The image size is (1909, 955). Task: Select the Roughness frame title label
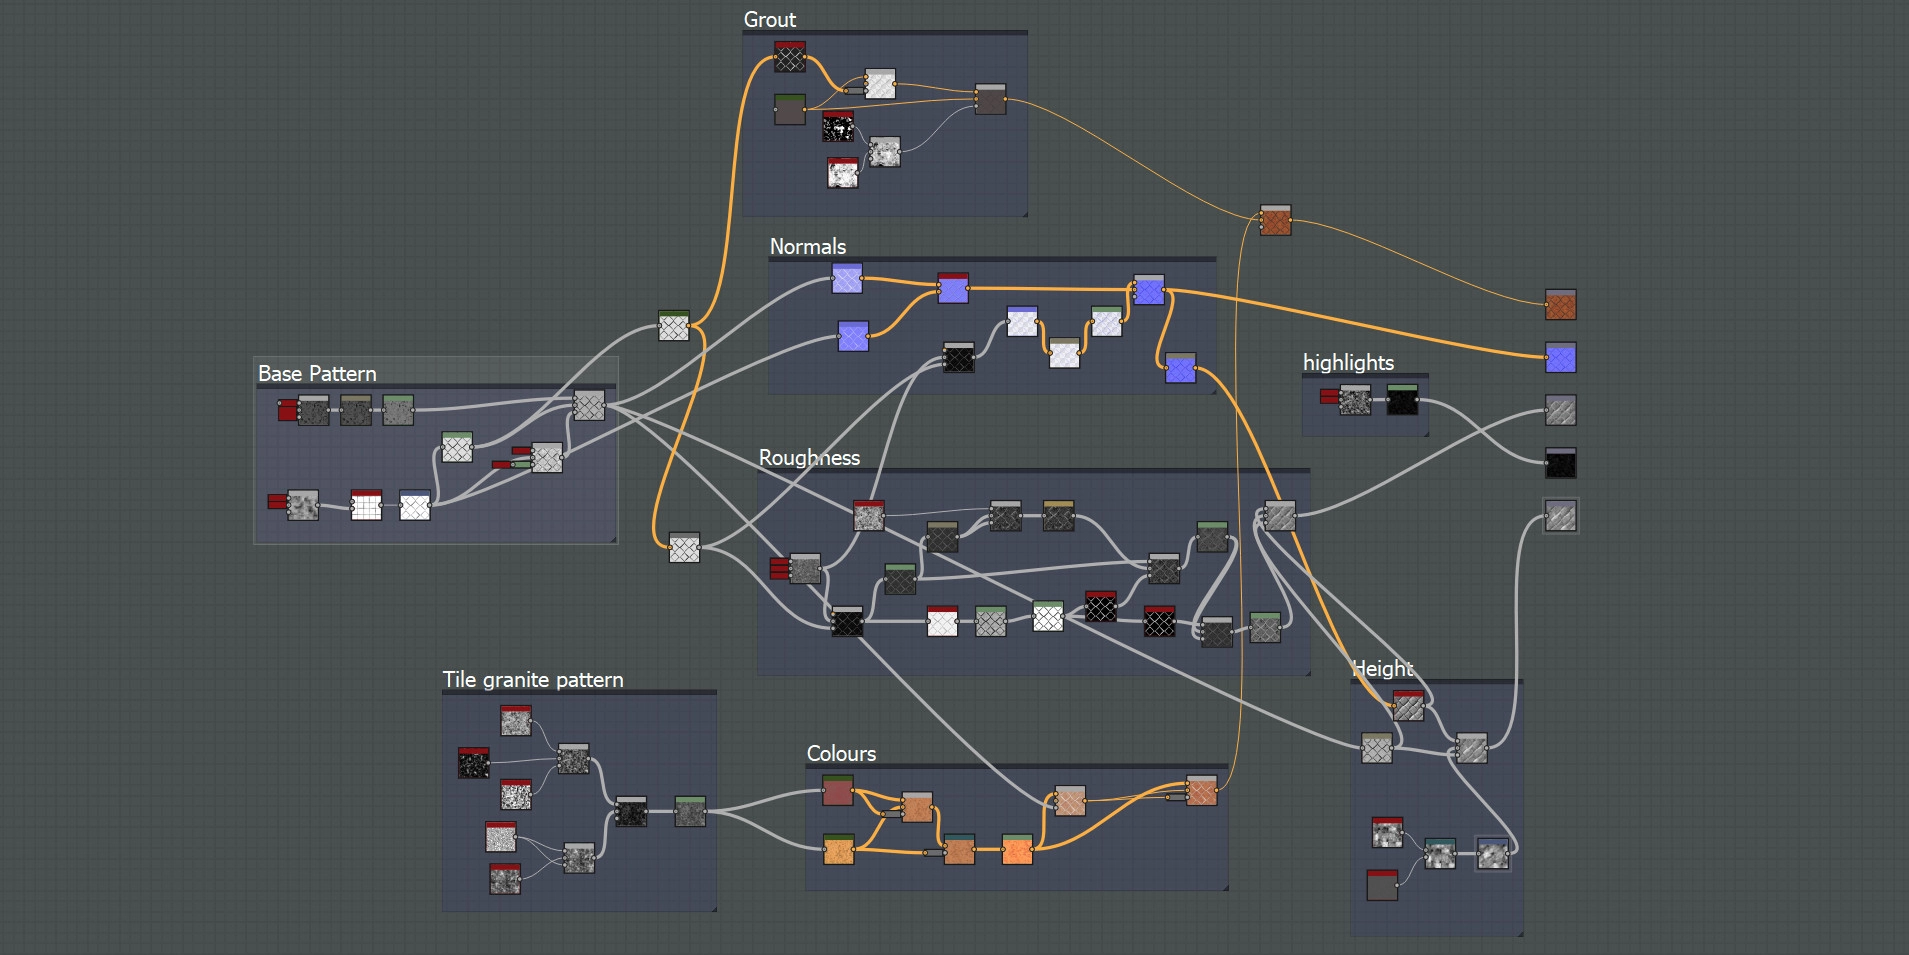tap(809, 458)
